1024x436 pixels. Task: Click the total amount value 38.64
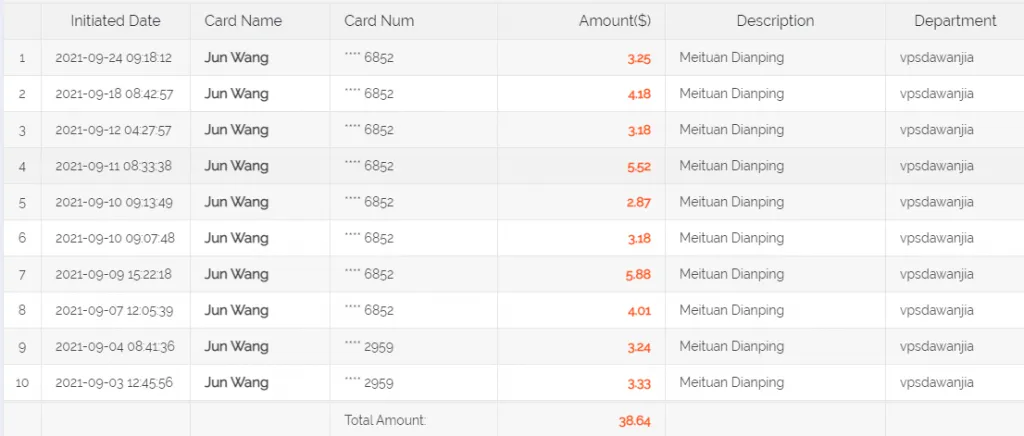click(634, 421)
